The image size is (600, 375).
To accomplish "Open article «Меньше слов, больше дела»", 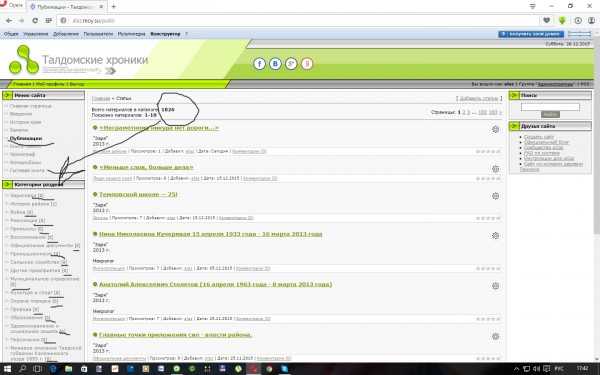I will tap(146, 167).
